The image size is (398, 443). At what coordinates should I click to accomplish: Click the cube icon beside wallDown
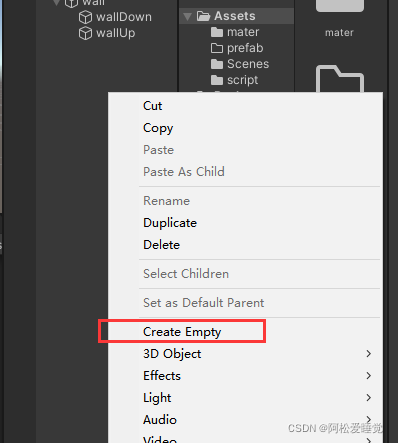85,17
